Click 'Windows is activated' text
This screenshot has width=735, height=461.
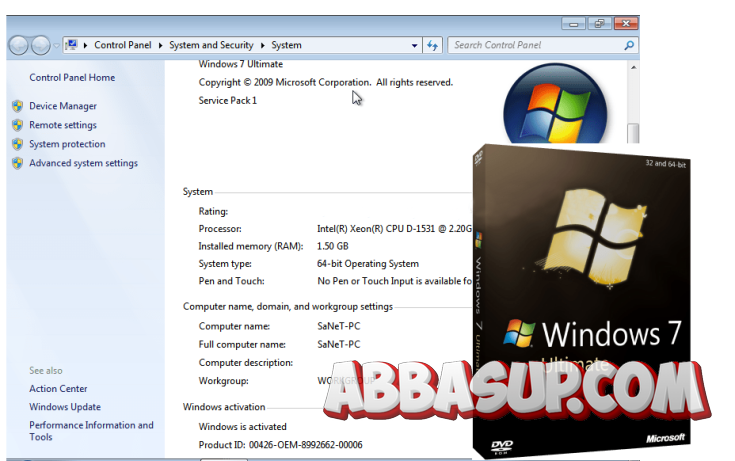242,427
